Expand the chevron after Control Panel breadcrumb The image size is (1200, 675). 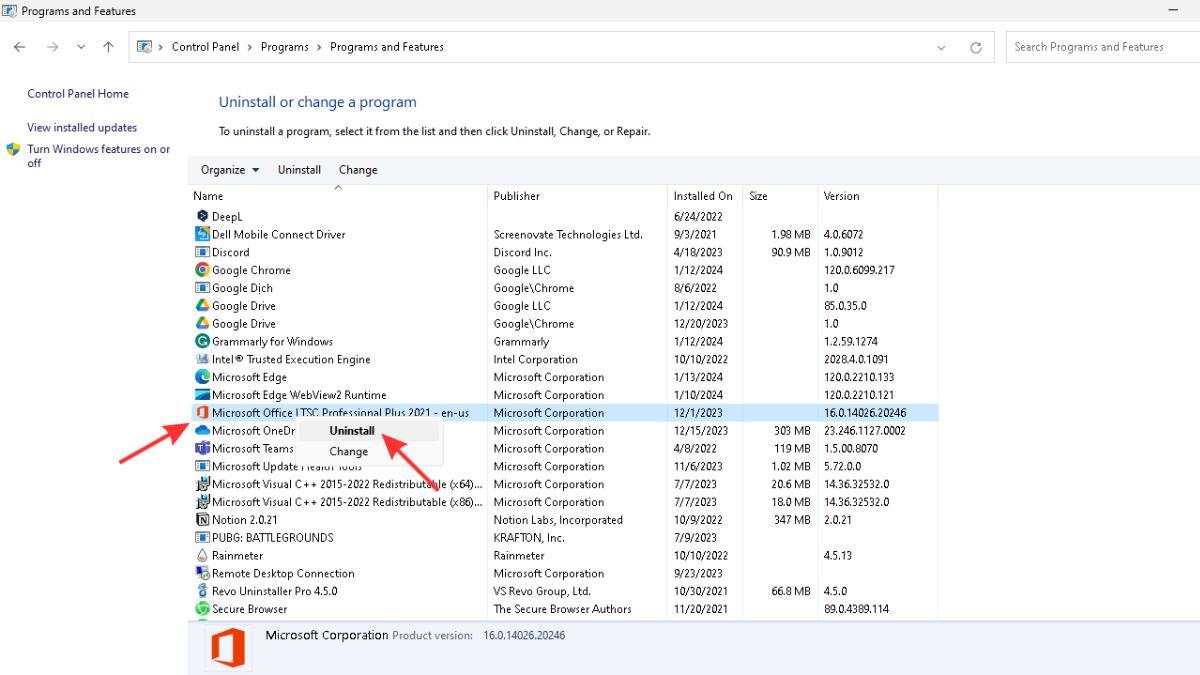250,47
